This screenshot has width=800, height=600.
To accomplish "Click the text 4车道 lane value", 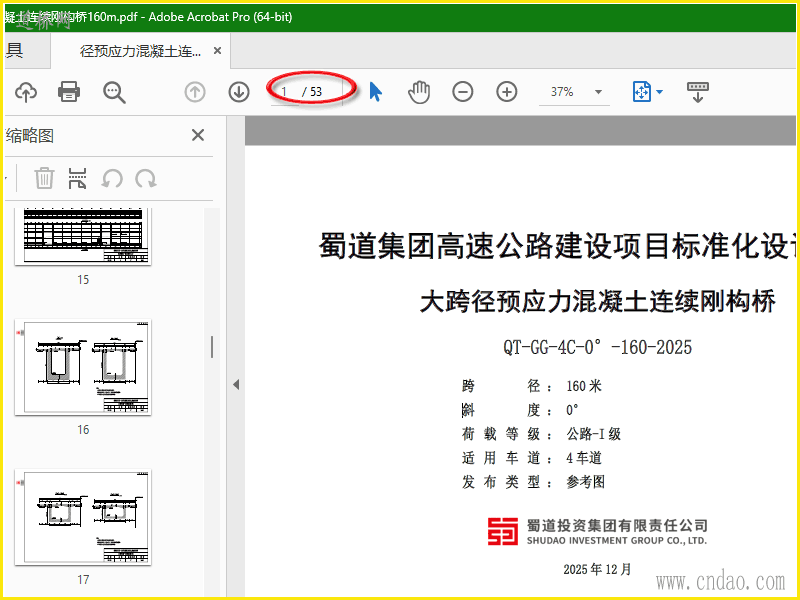I will pos(584,458).
